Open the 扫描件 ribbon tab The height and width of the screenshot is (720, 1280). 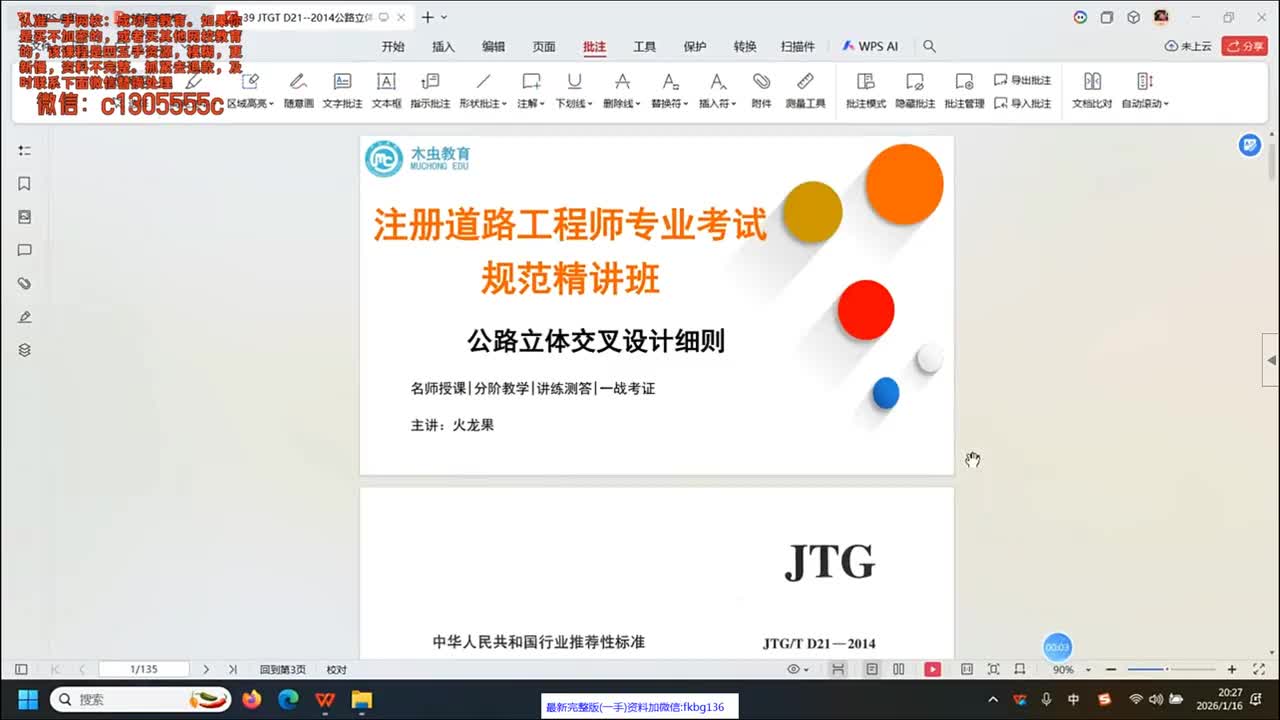coord(798,46)
